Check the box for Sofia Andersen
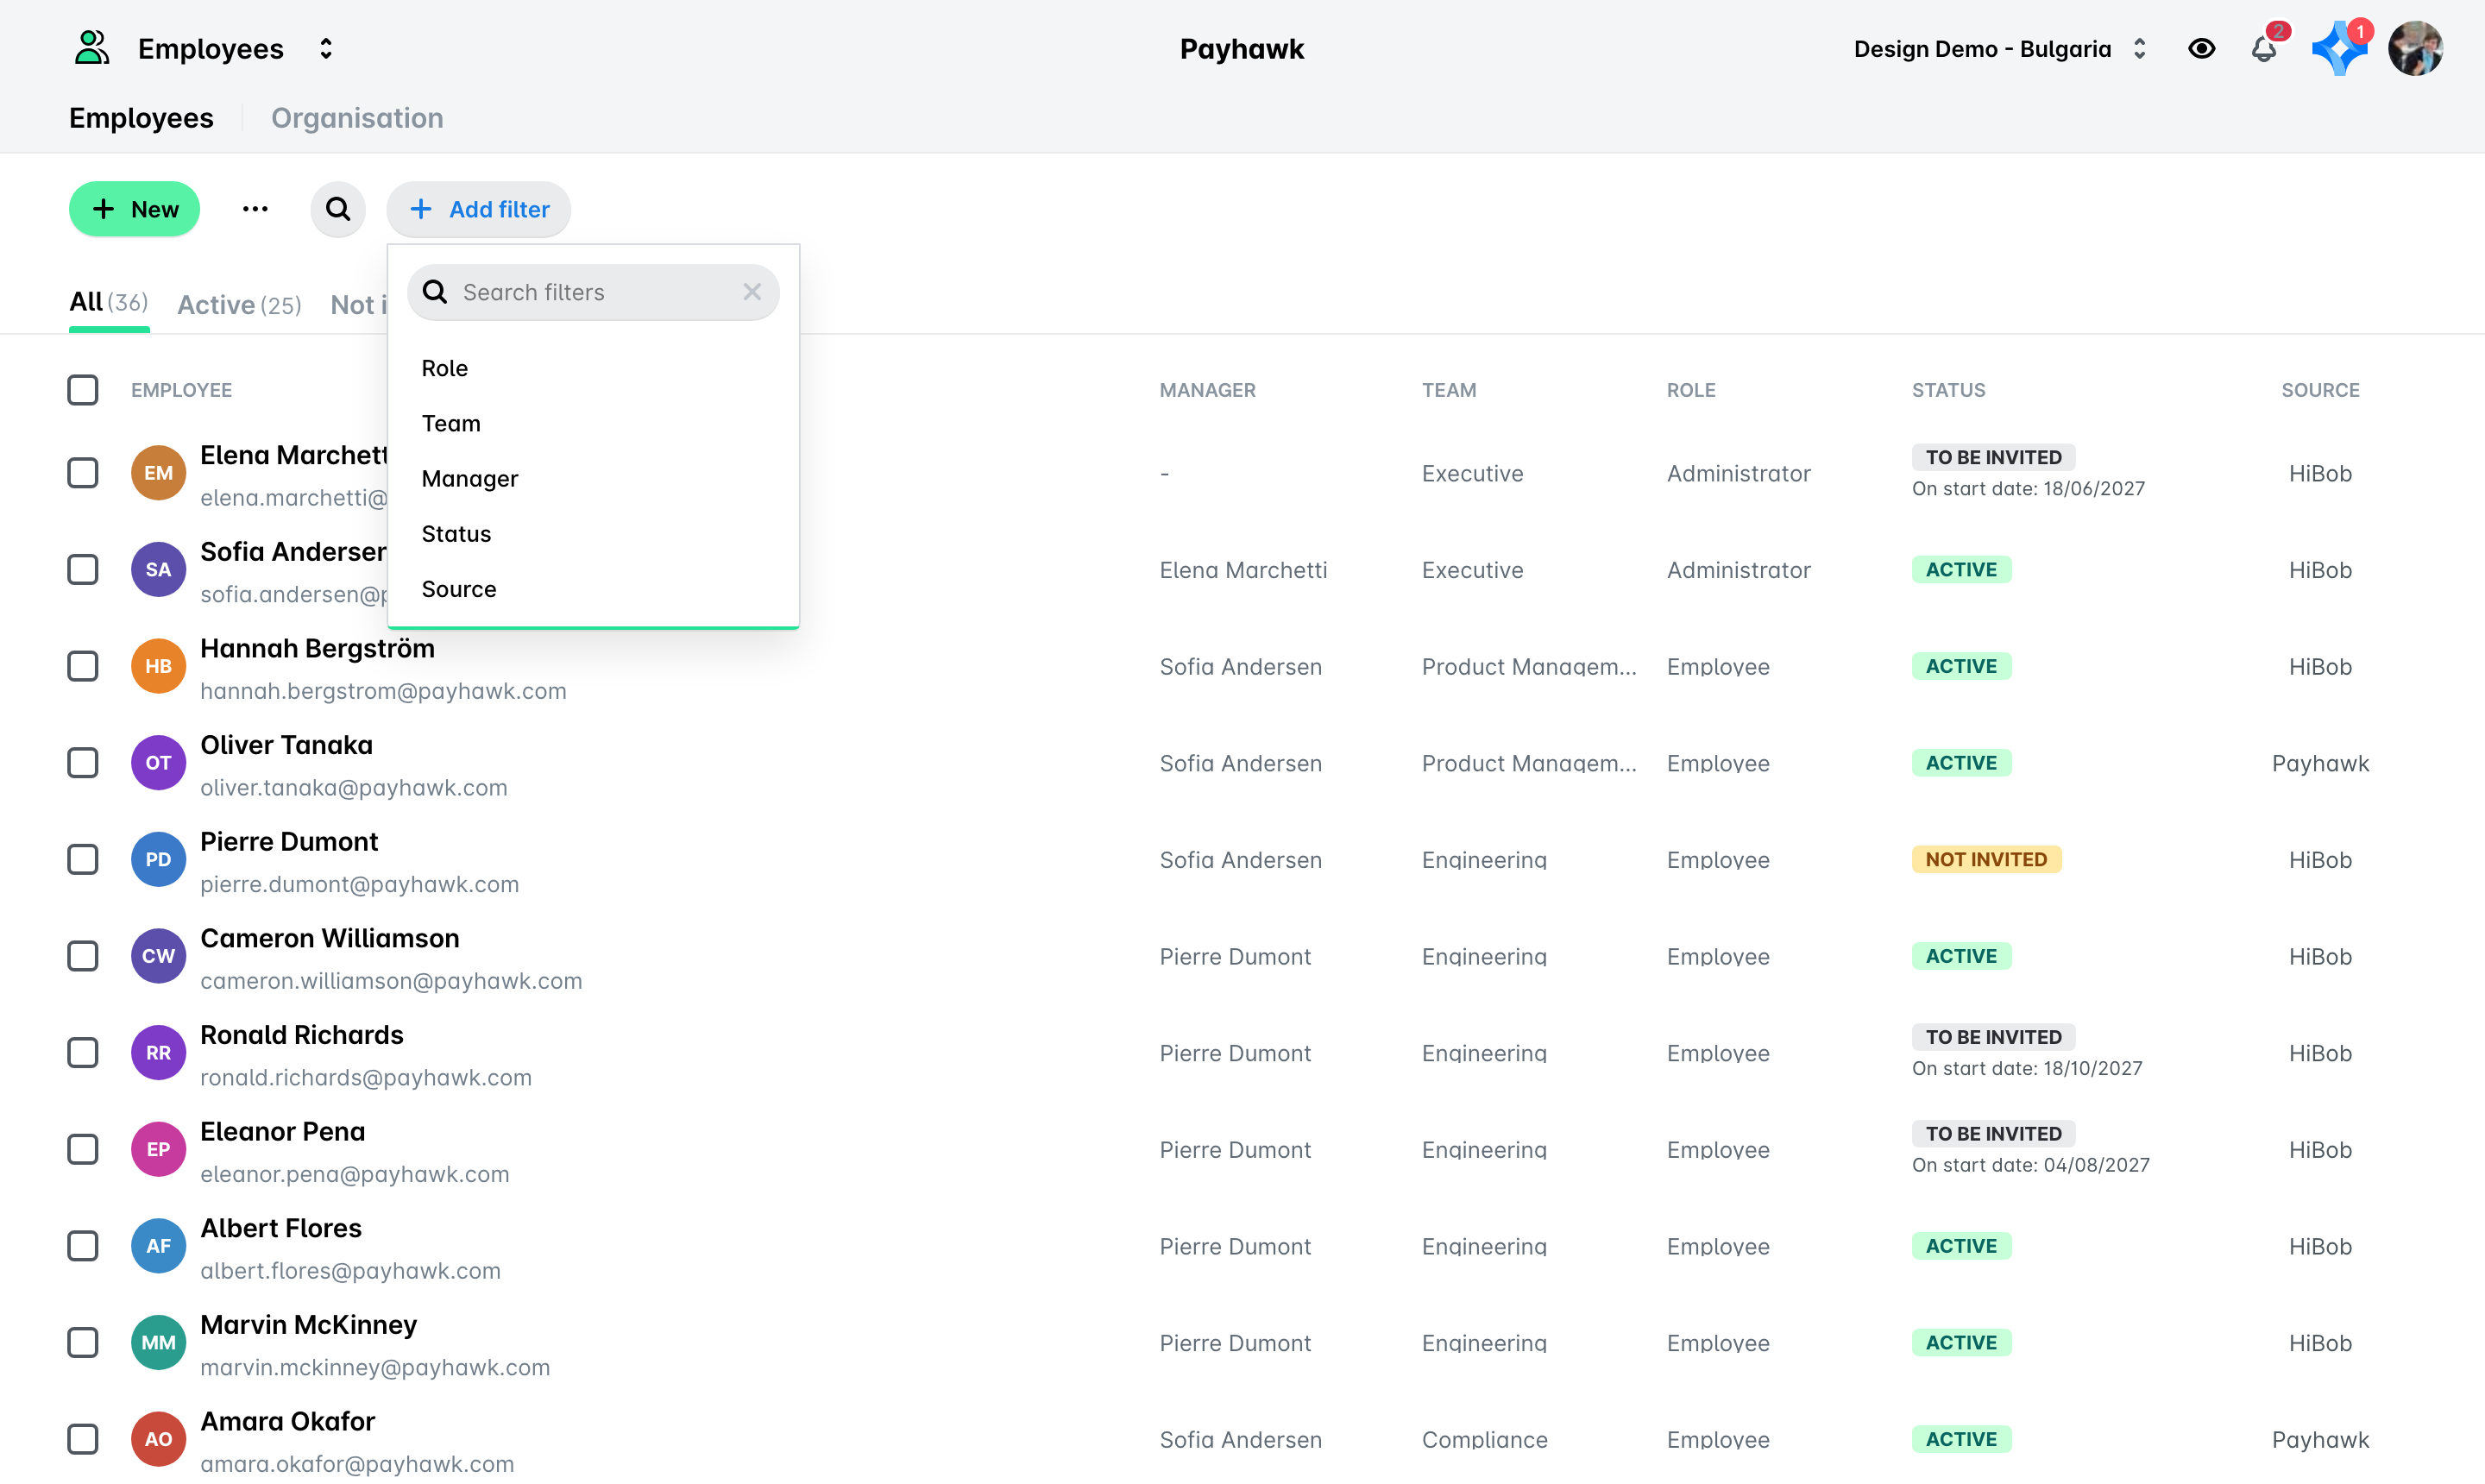This screenshot has height=1484, width=2485. tap(83, 570)
